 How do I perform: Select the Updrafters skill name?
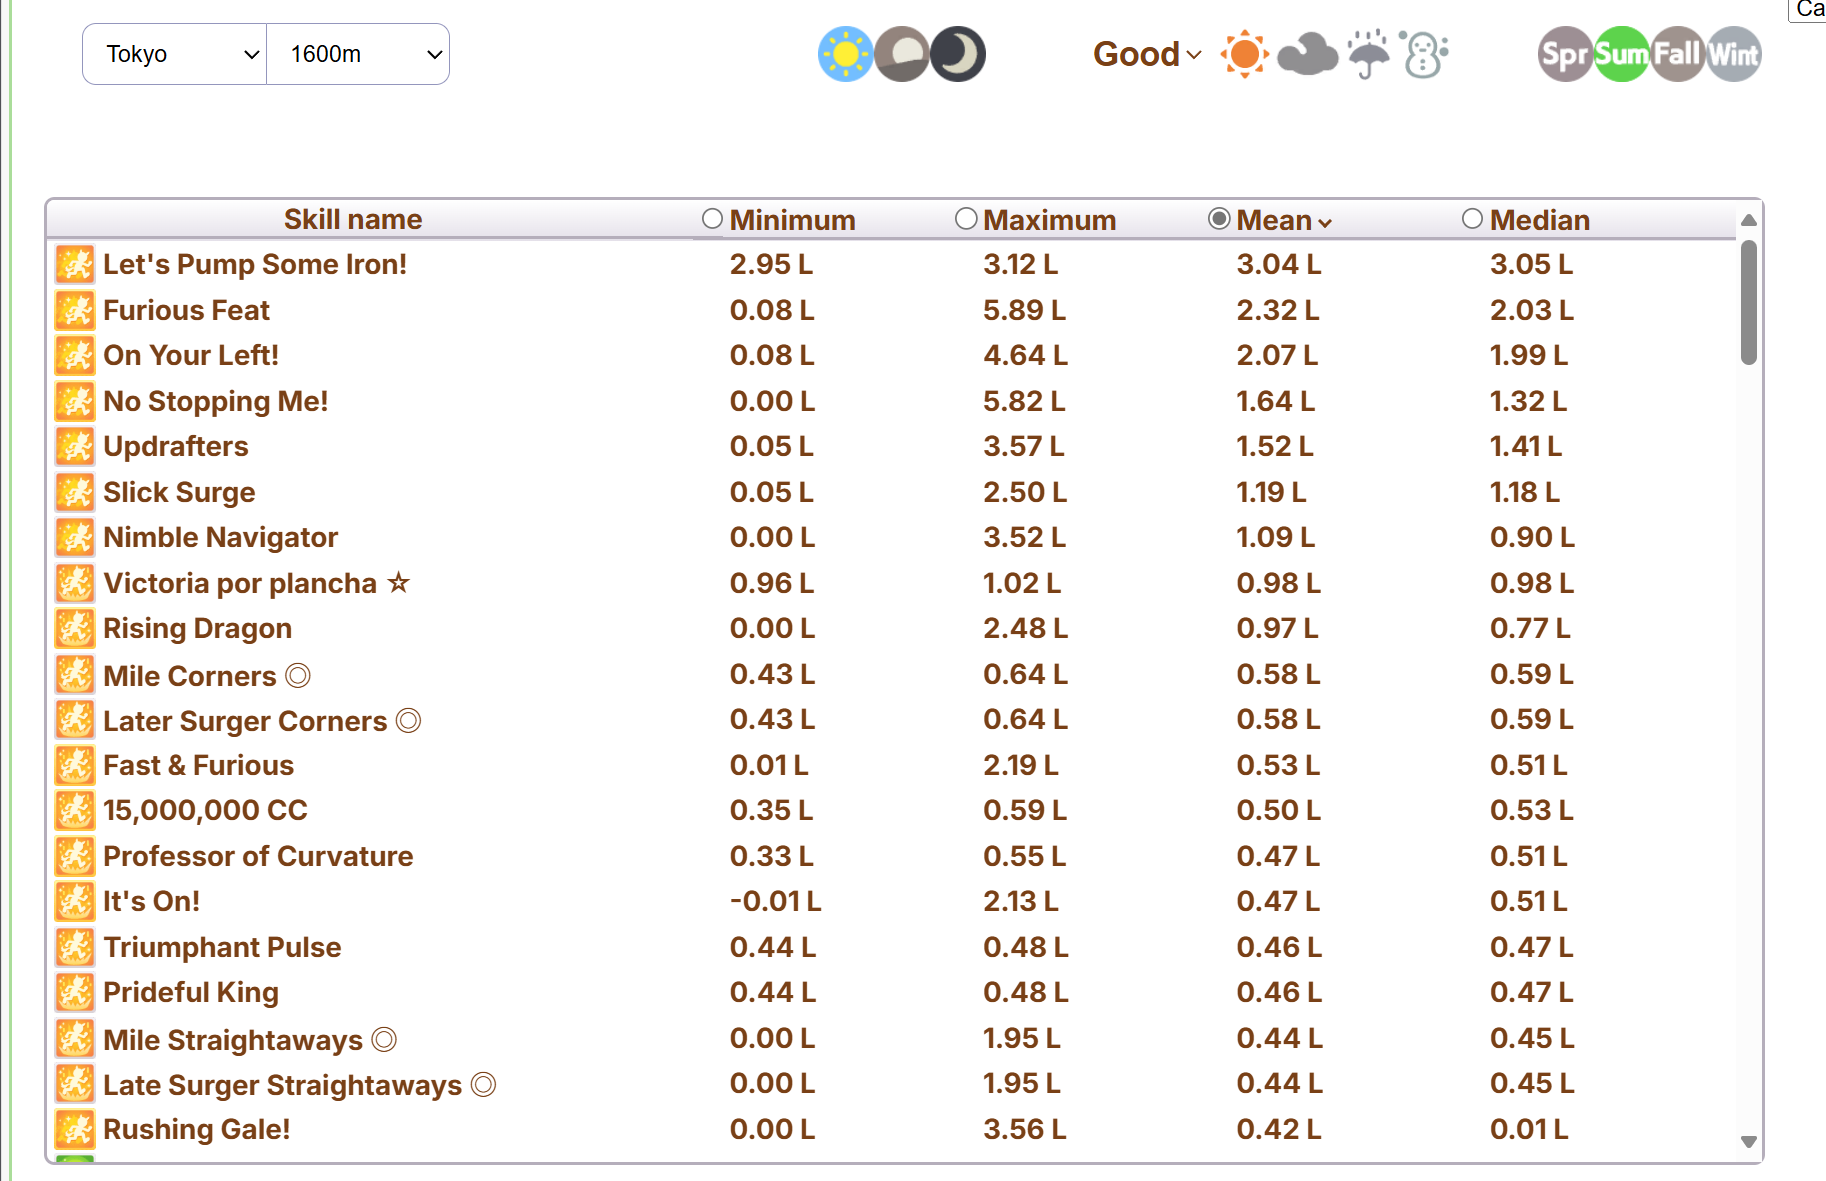[176, 447]
